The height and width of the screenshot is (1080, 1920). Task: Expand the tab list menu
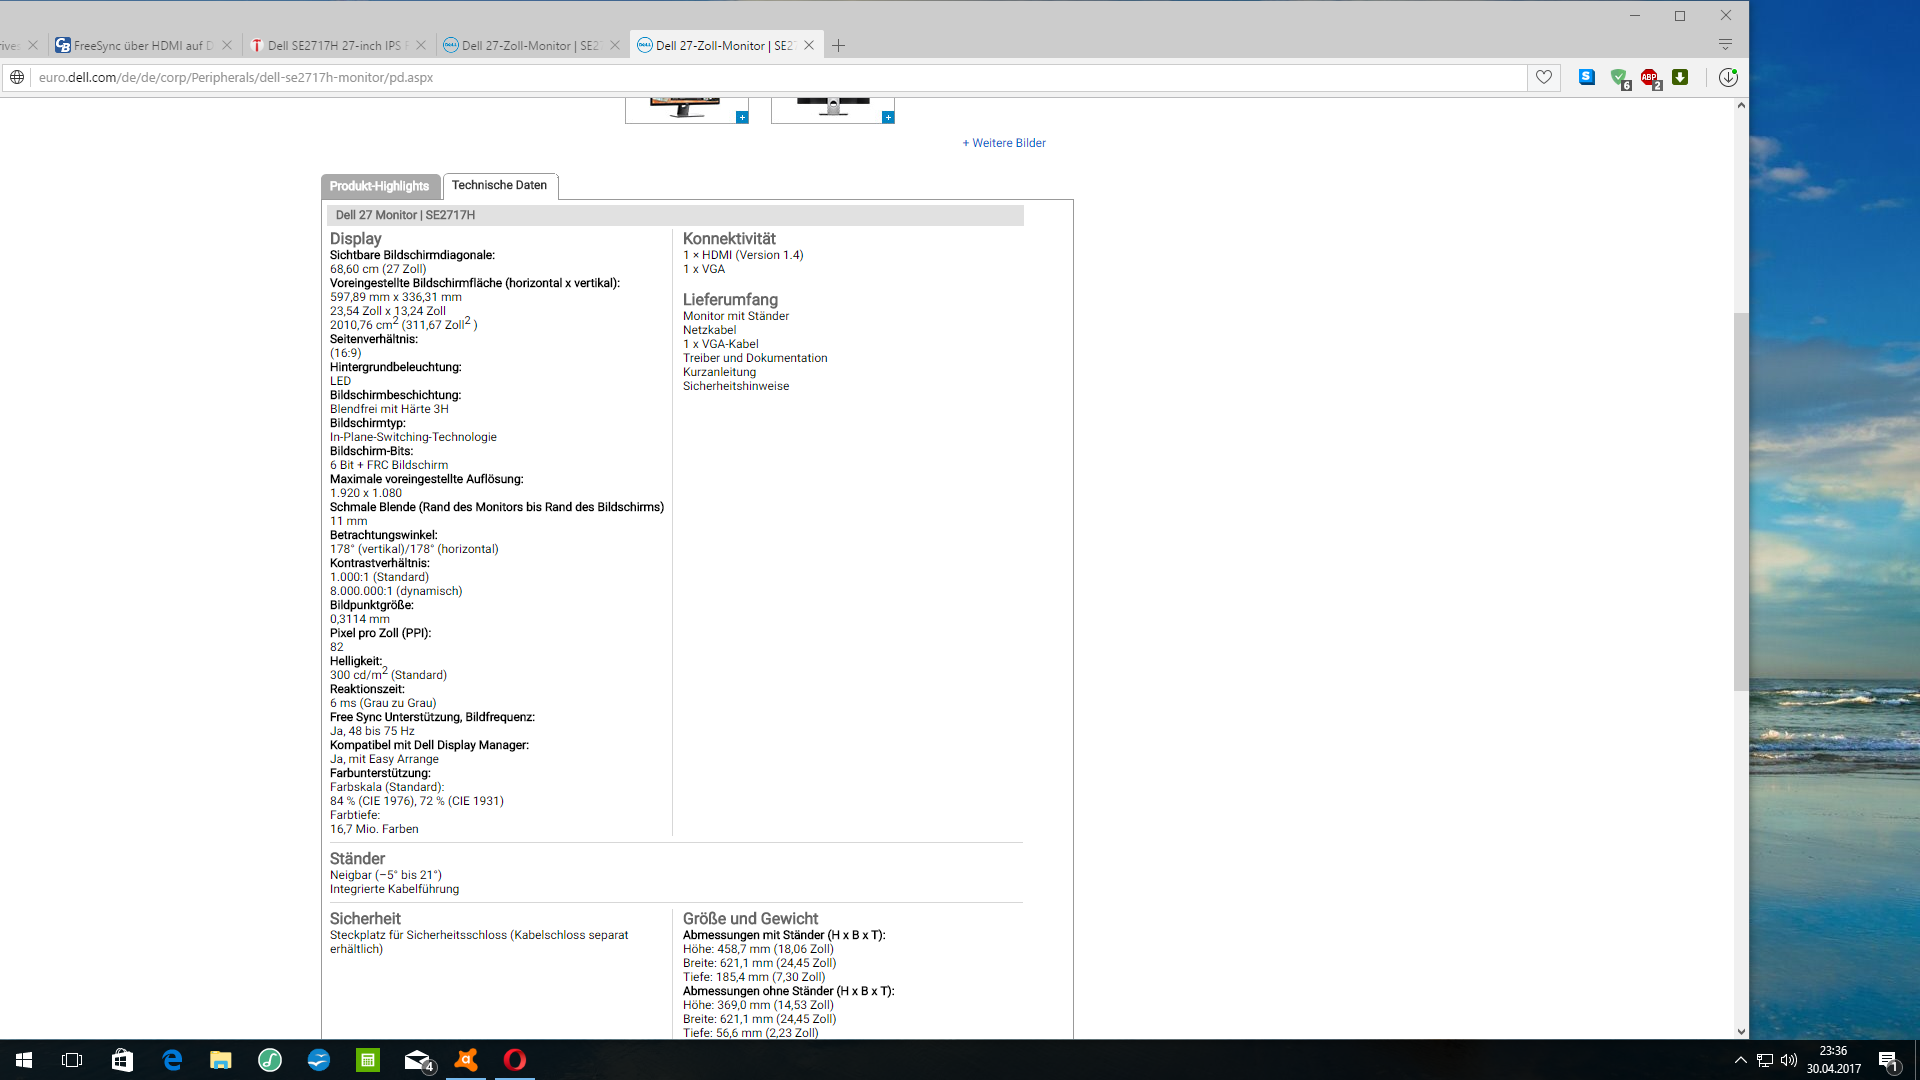coord(1725,44)
